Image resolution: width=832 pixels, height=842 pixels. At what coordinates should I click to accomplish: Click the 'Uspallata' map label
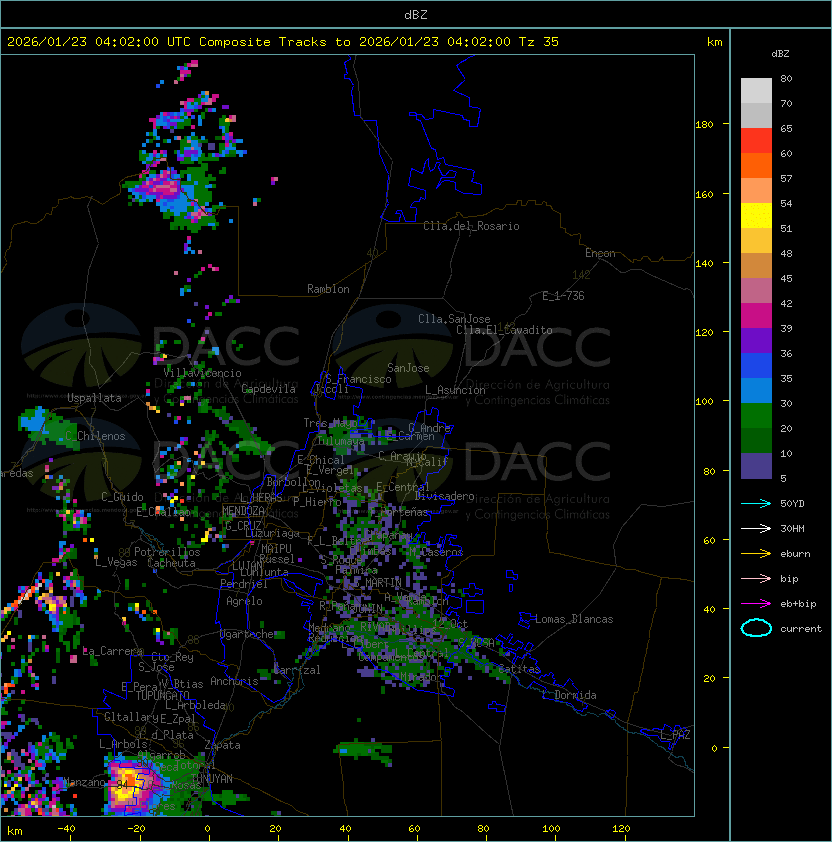pos(94,398)
